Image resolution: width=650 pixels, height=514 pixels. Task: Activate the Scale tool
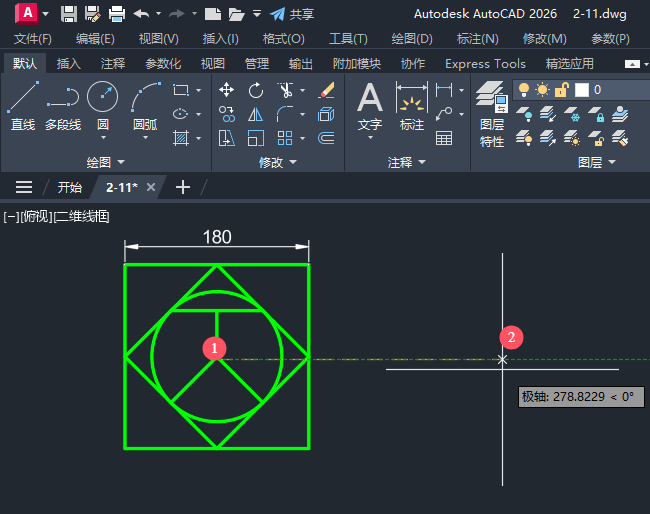[x=256, y=138]
